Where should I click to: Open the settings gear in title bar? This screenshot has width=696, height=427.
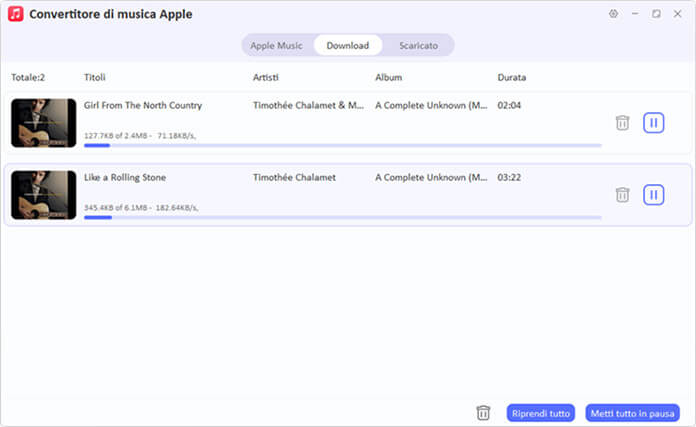613,14
